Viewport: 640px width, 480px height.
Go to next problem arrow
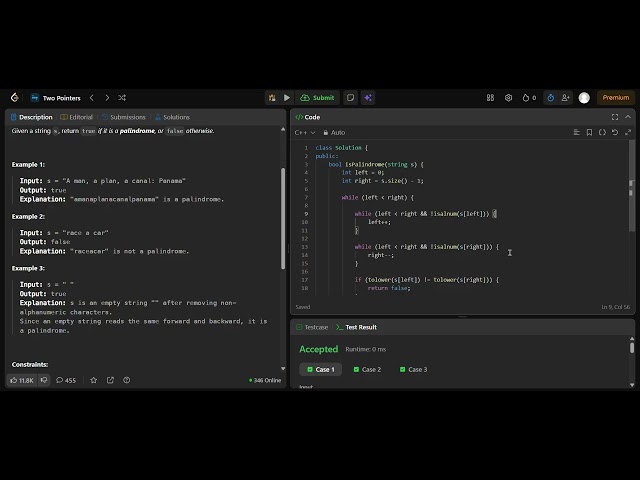click(x=107, y=98)
